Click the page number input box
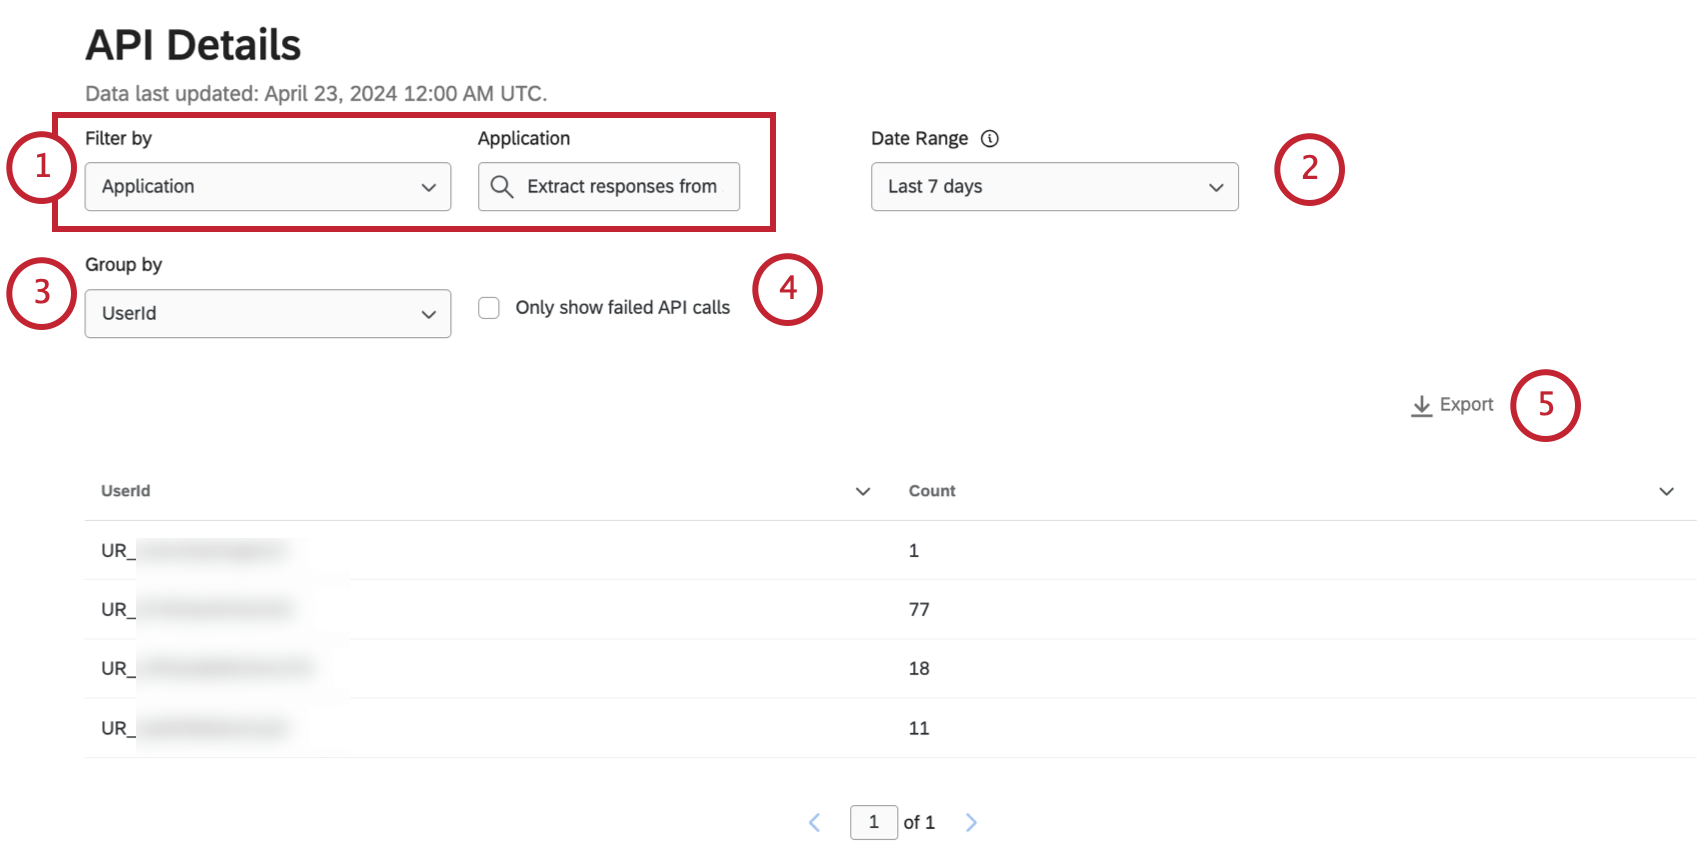This screenshot has height=850, width=1700. click(874, 822)
